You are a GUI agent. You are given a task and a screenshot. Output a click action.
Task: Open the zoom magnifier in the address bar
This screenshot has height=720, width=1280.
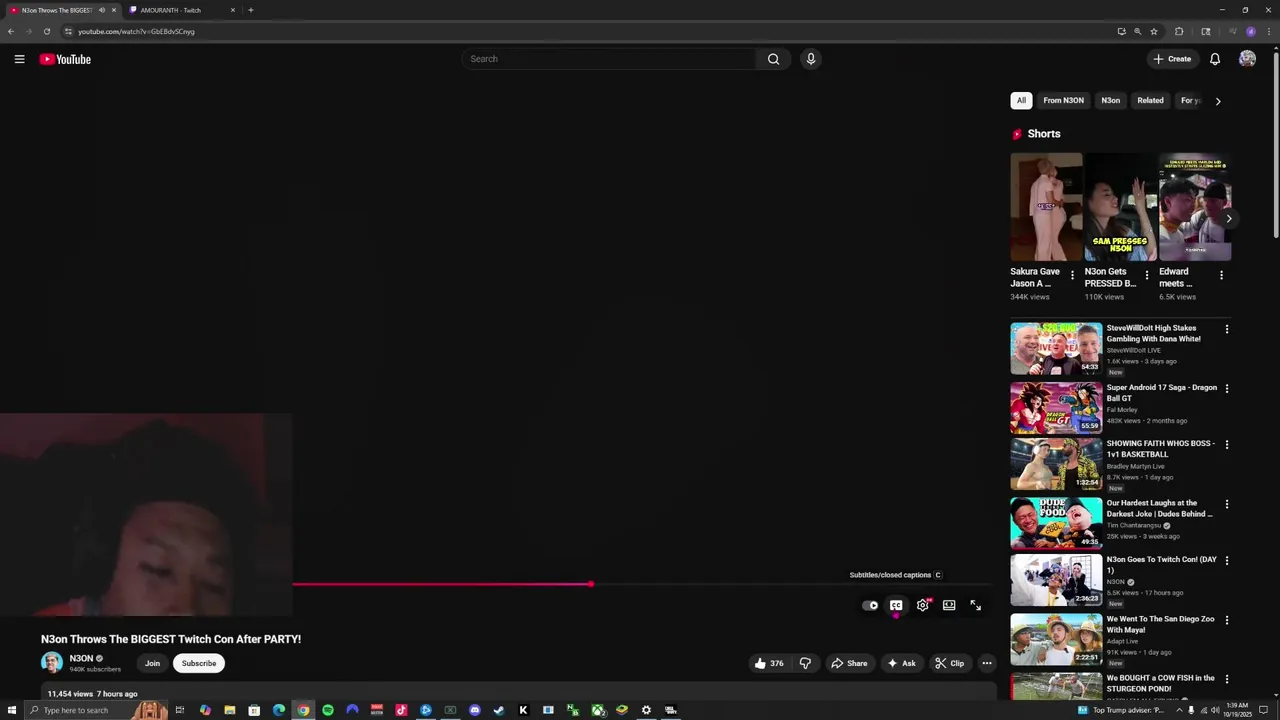1137,31
